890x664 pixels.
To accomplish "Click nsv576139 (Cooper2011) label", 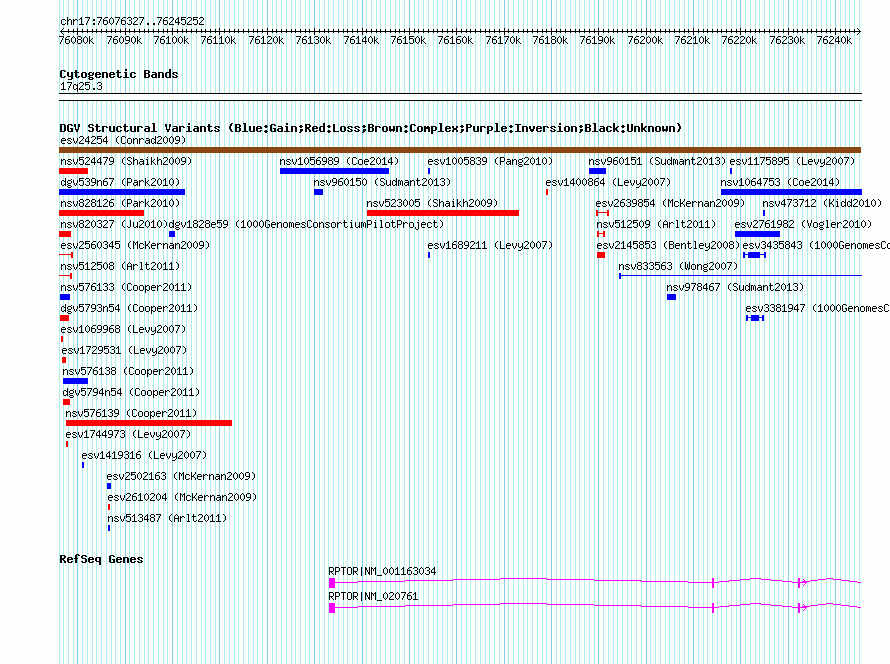I will pyautogui.click(x=131, y=413).
